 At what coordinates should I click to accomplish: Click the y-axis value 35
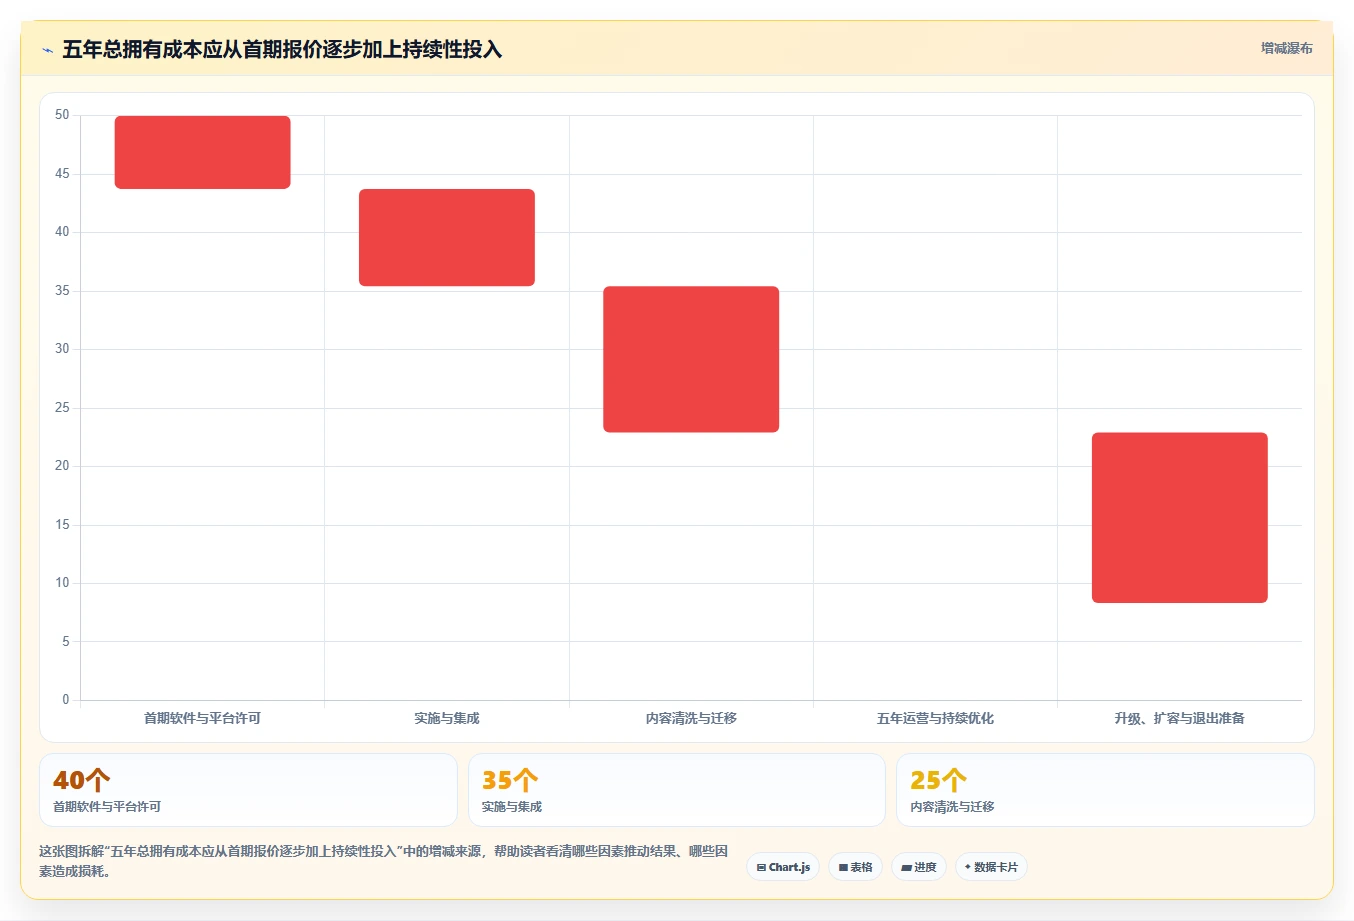(x=62, y=291)
